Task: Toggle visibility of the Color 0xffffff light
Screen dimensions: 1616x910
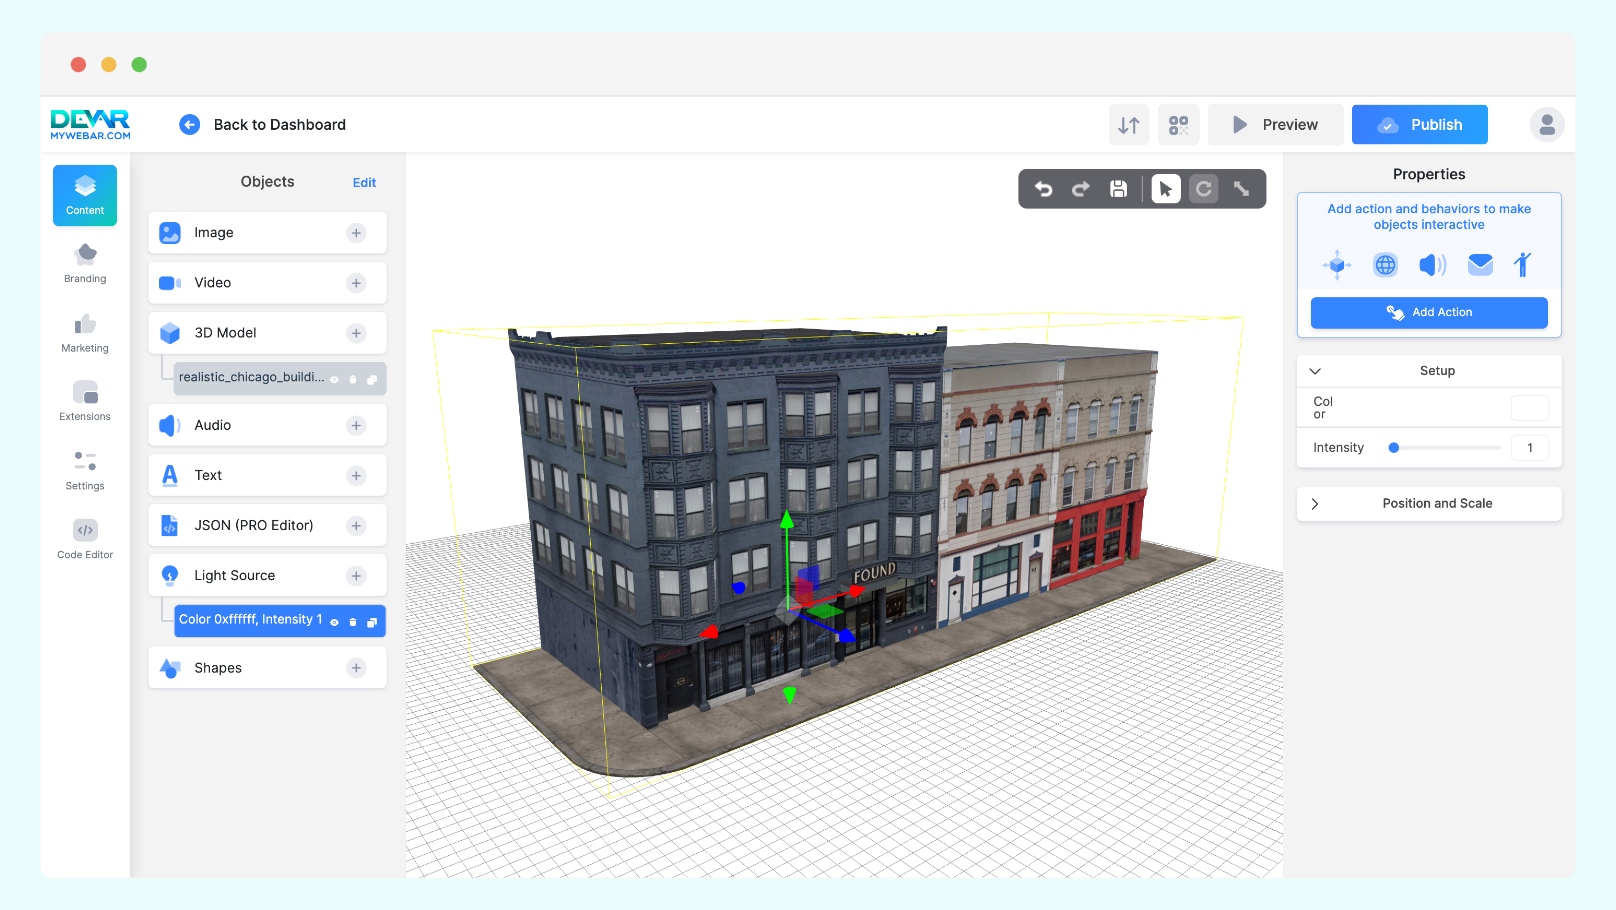Action: pyautogui.click(x=335, y=622)
